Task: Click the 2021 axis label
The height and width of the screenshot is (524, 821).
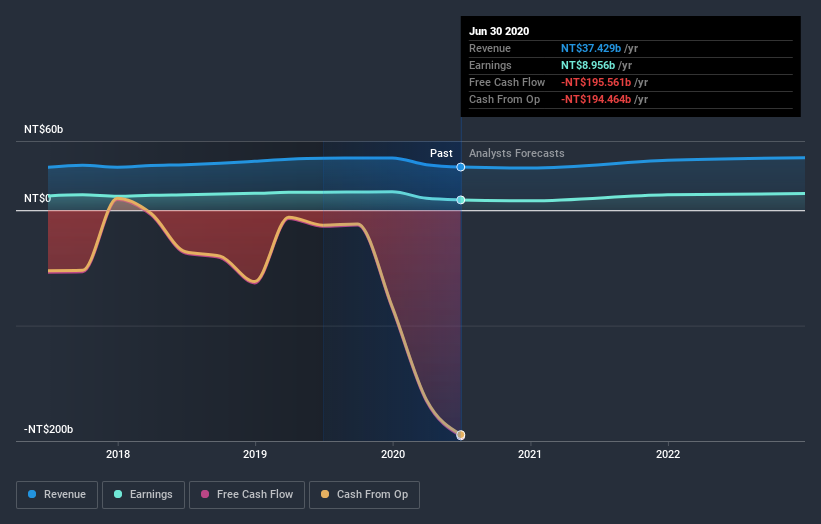Action: [x=530, y=454]
